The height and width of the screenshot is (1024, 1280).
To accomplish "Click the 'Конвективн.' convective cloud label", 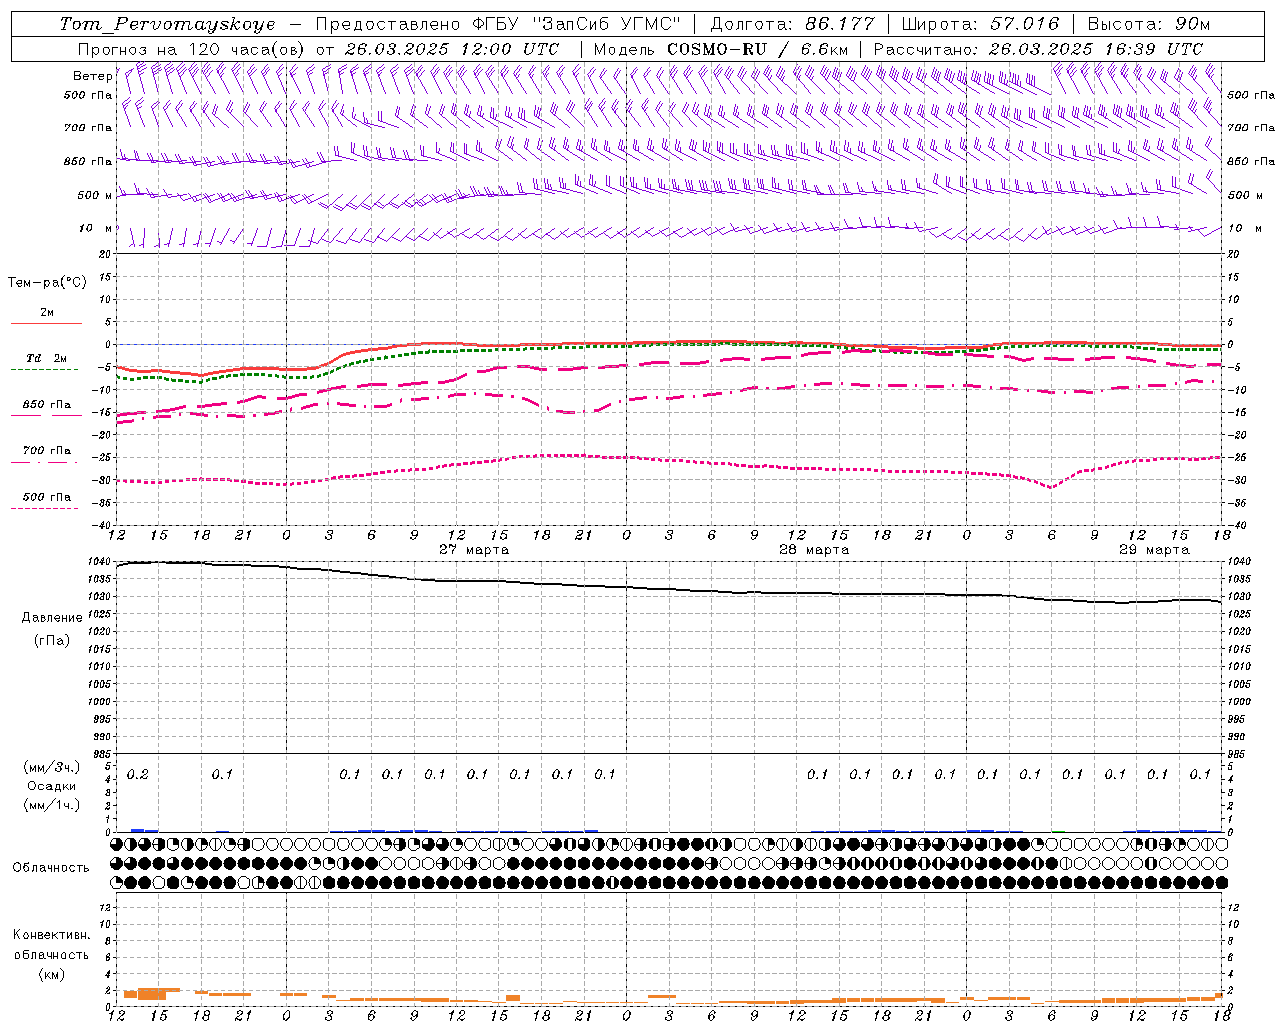I will click(52, 935).
